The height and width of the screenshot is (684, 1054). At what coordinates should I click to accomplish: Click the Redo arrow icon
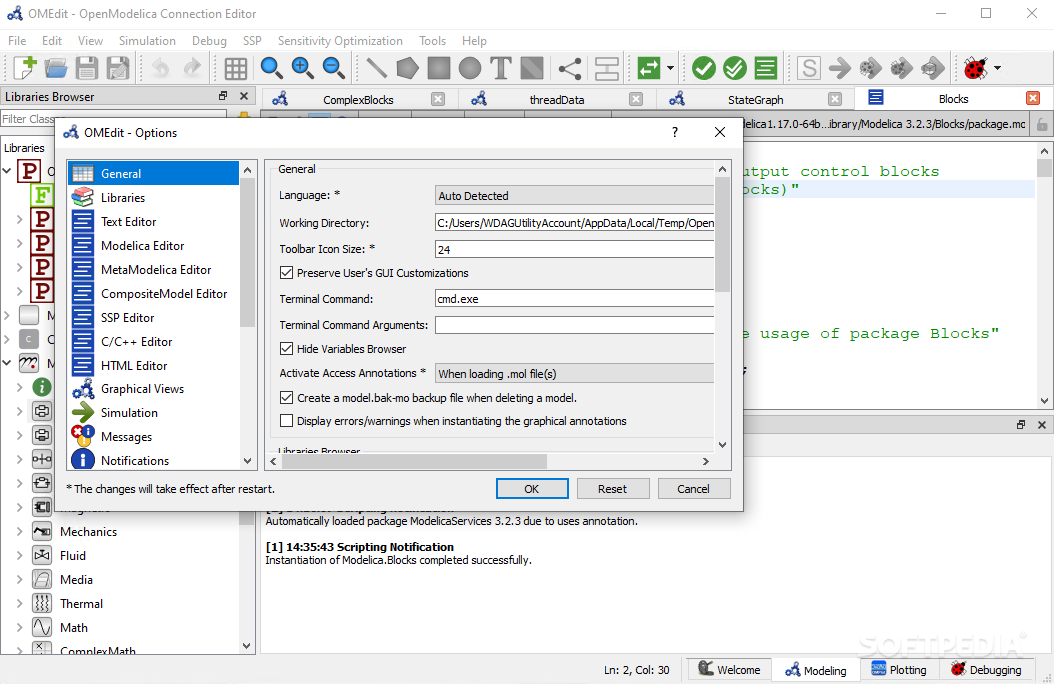click(192, 68)
